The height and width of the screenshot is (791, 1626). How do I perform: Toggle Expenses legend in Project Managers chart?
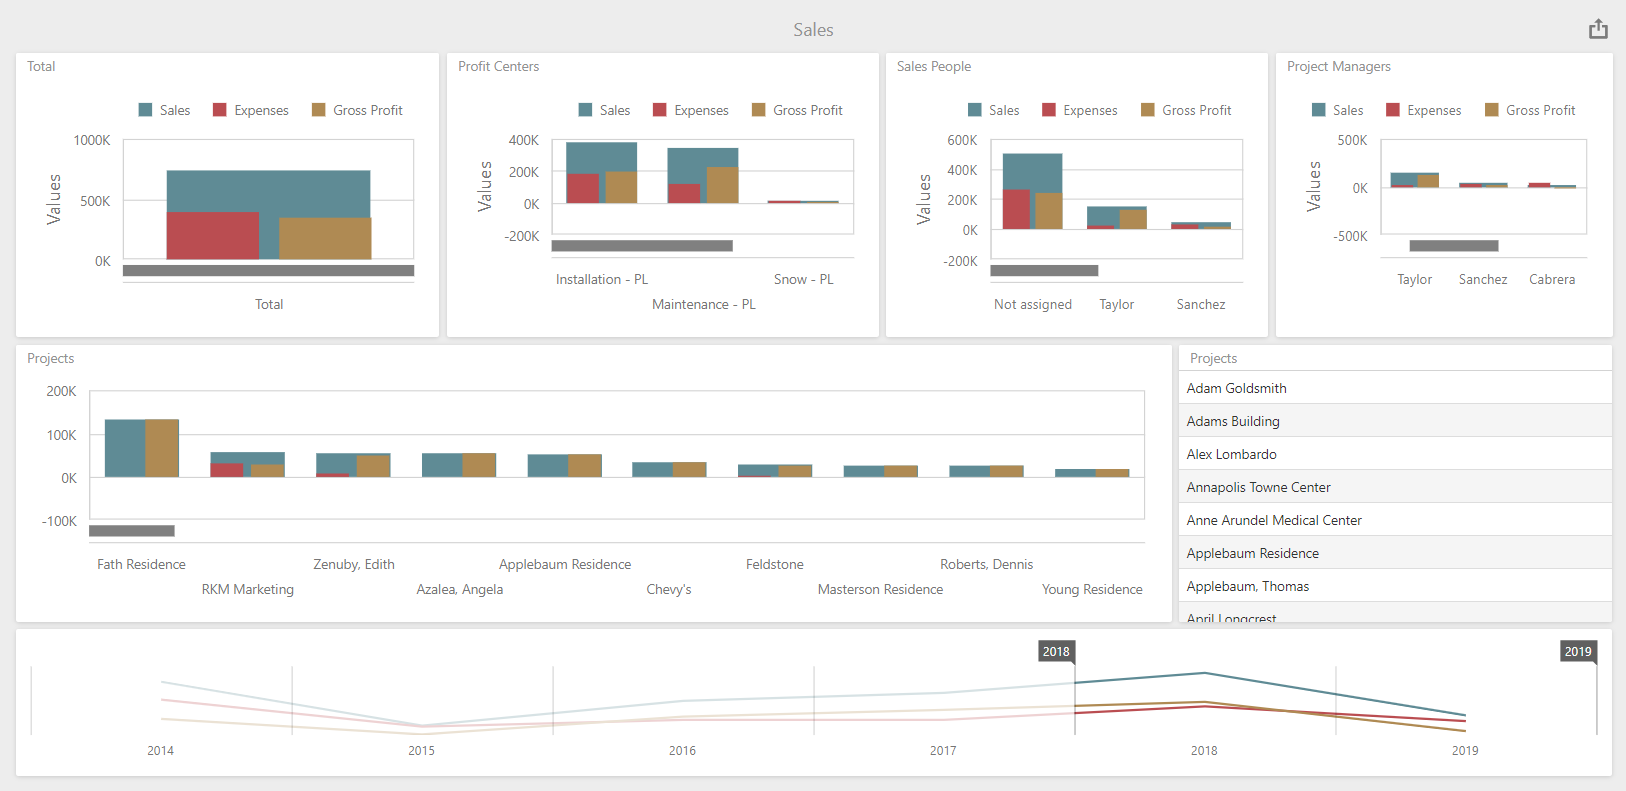1423,110
